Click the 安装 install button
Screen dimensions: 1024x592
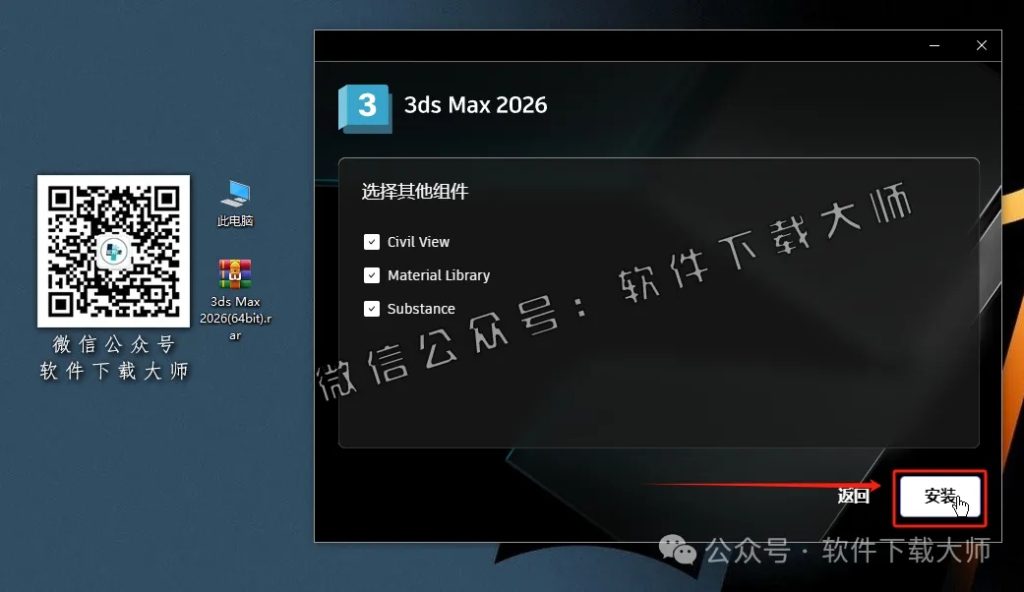(x=938, y=495)
